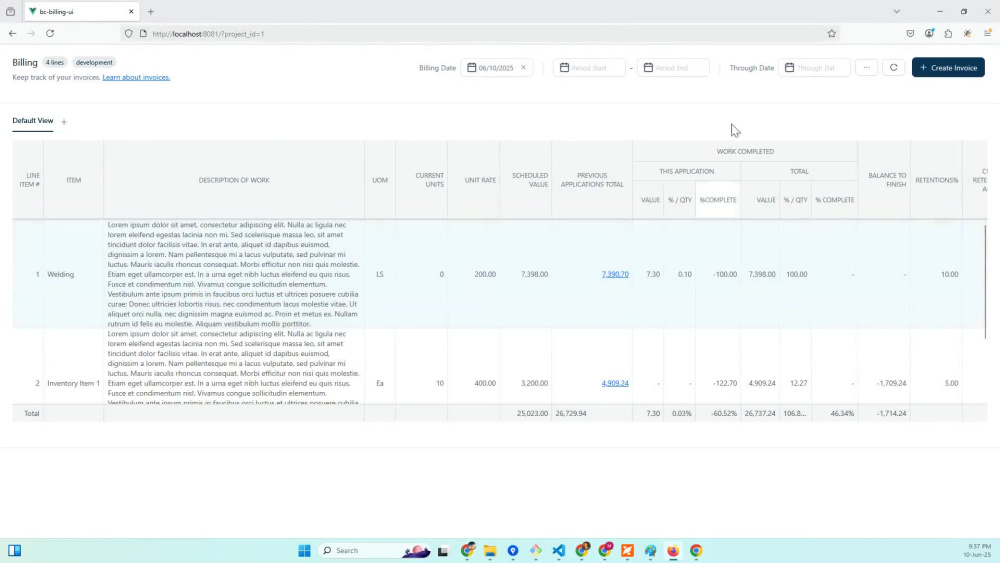1000x563 pixels.
Task: Bookmark this page with the star icon
Action: pyautogui.click(x=832, y=34)
